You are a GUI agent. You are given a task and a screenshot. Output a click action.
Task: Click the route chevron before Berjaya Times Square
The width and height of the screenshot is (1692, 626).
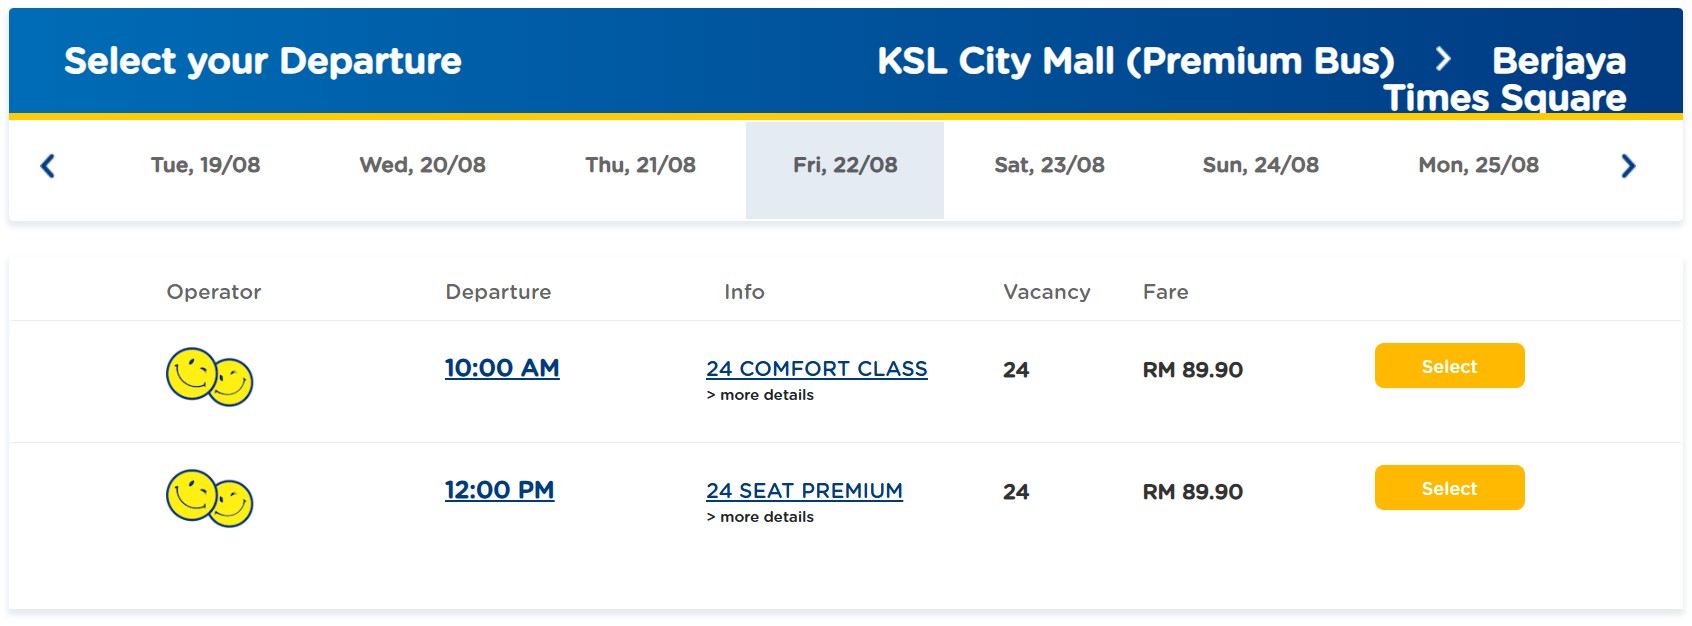(x=1442, y=59)
